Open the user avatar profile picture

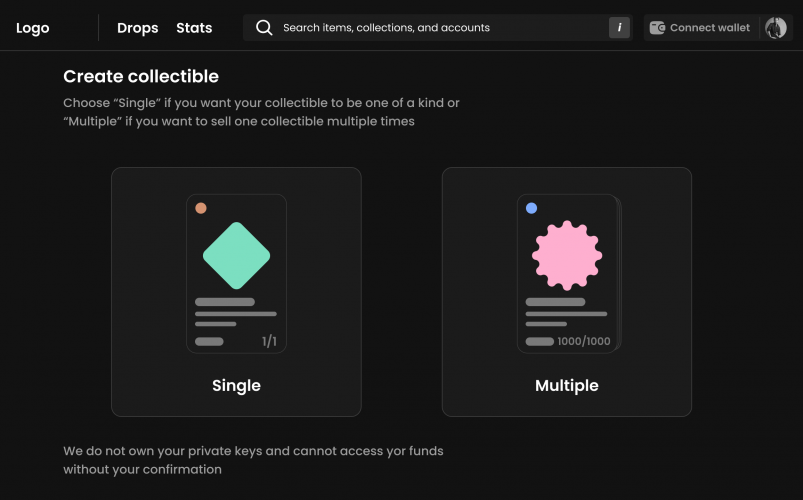pos(775,28)
